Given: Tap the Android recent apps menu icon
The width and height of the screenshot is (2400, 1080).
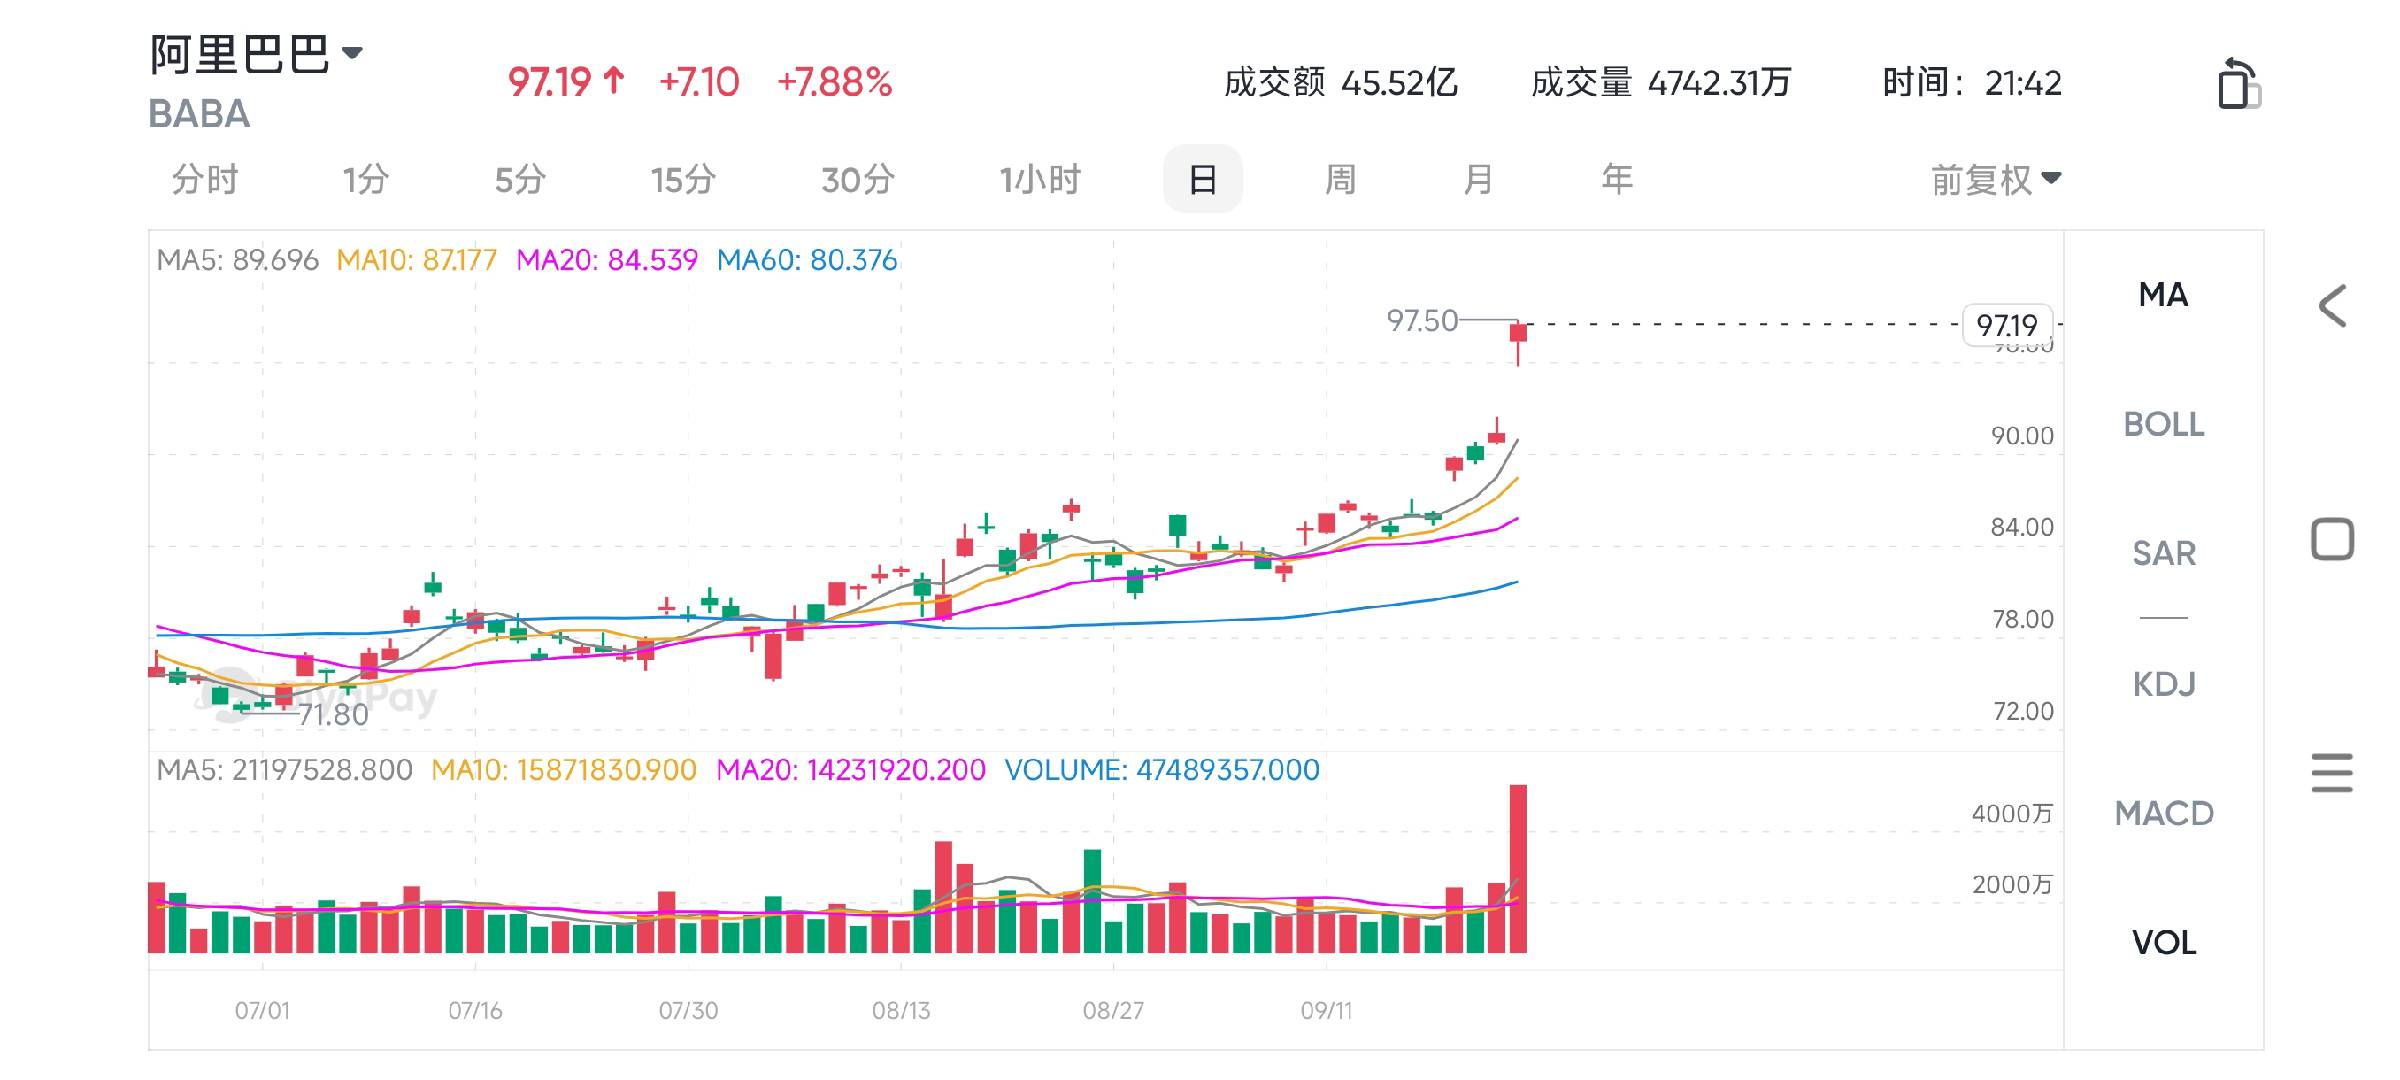Looking at the screenshot, I should [2332, 773].
